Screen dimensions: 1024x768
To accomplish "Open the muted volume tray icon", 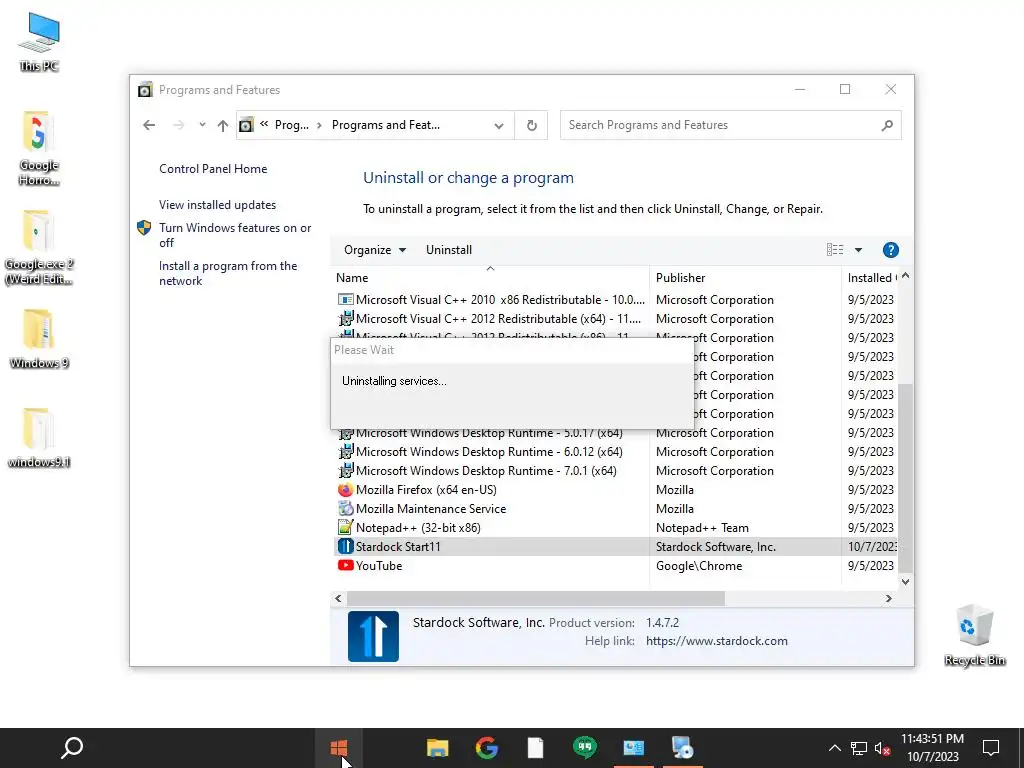I will click(x=882, y=748).
